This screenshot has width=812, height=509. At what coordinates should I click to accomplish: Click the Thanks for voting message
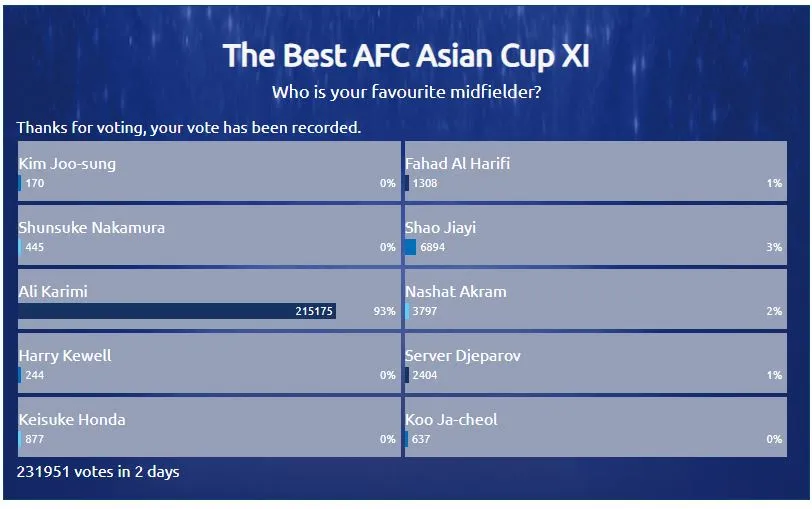pos(189,128)
